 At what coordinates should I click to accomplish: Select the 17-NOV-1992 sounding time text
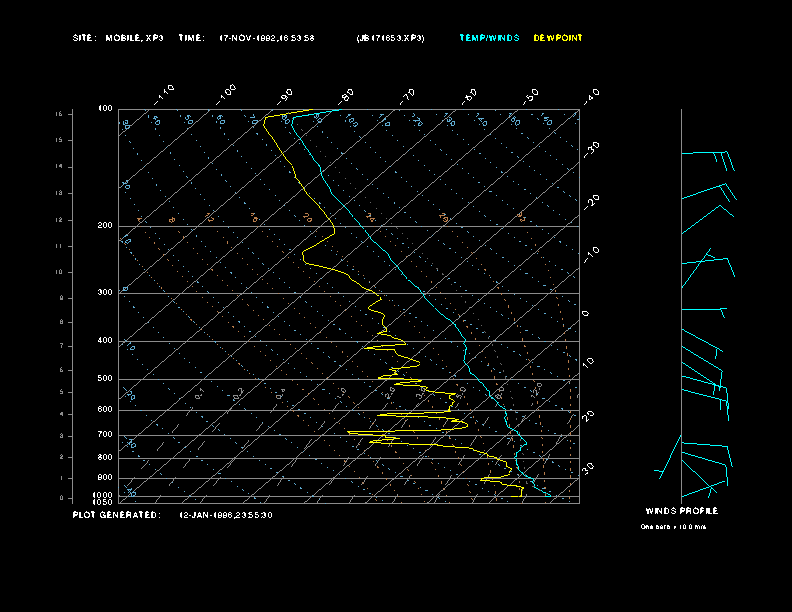click(267, 38)
